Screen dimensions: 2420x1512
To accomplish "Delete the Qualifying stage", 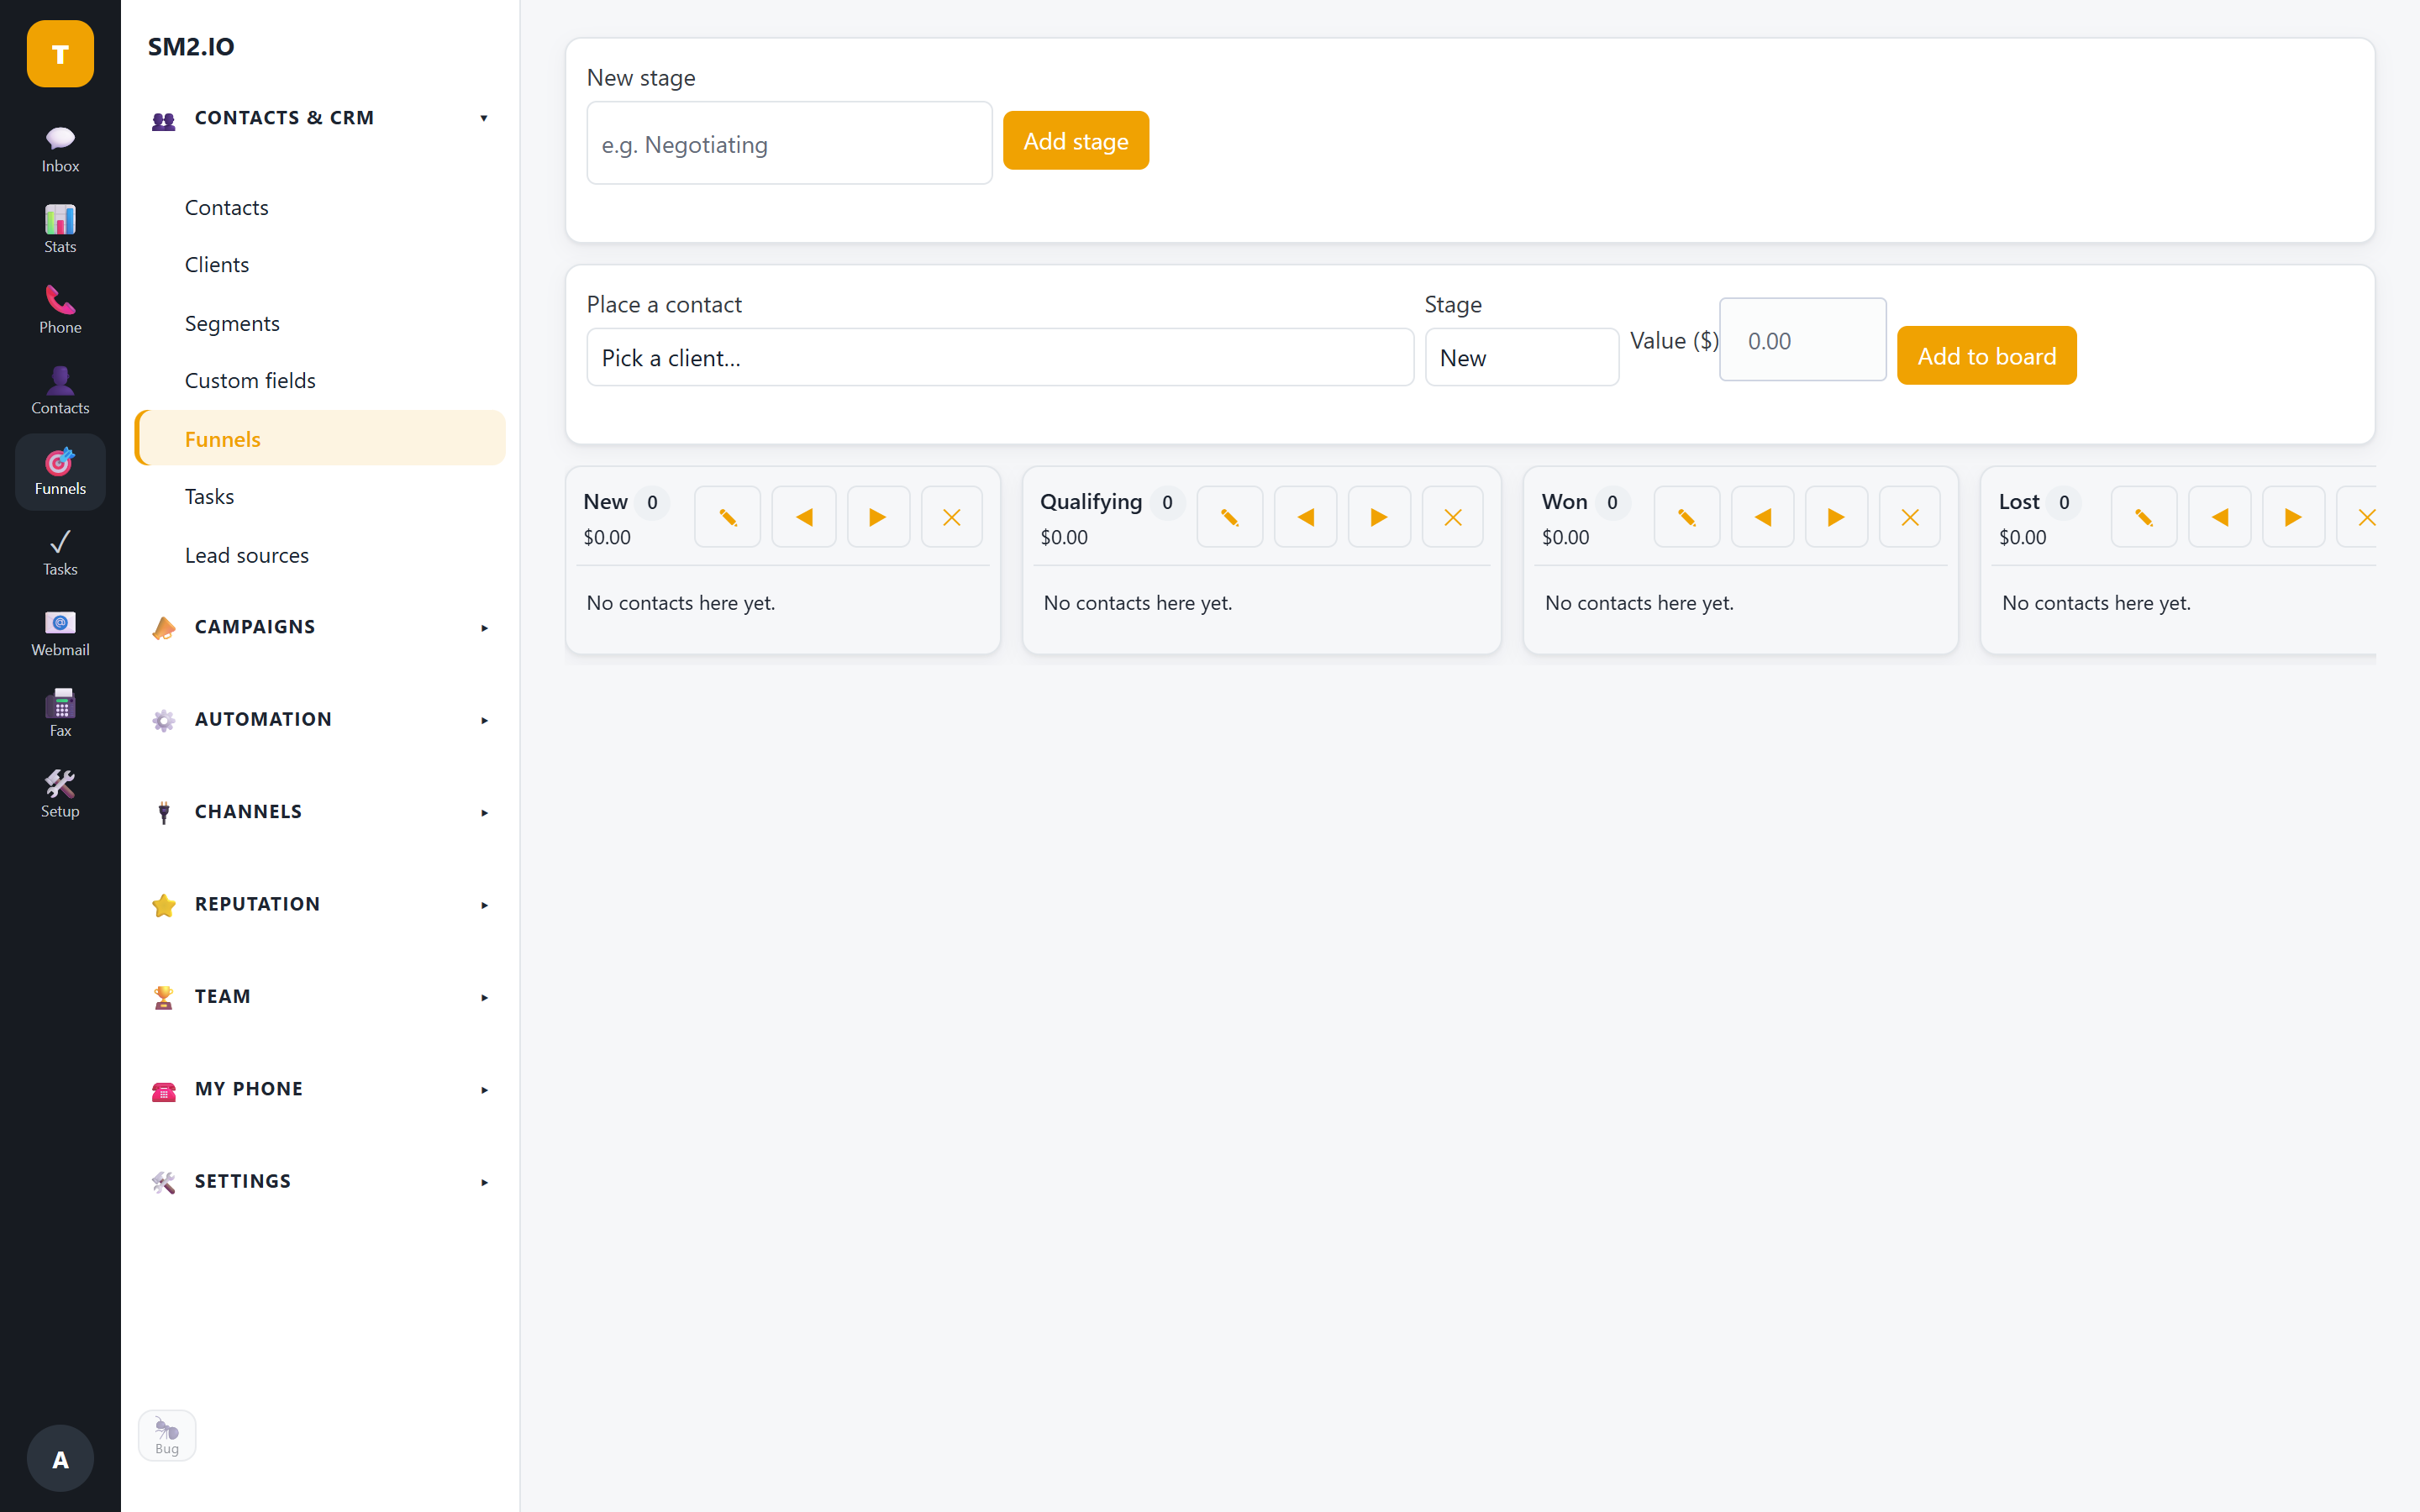I will [1452, 517].
